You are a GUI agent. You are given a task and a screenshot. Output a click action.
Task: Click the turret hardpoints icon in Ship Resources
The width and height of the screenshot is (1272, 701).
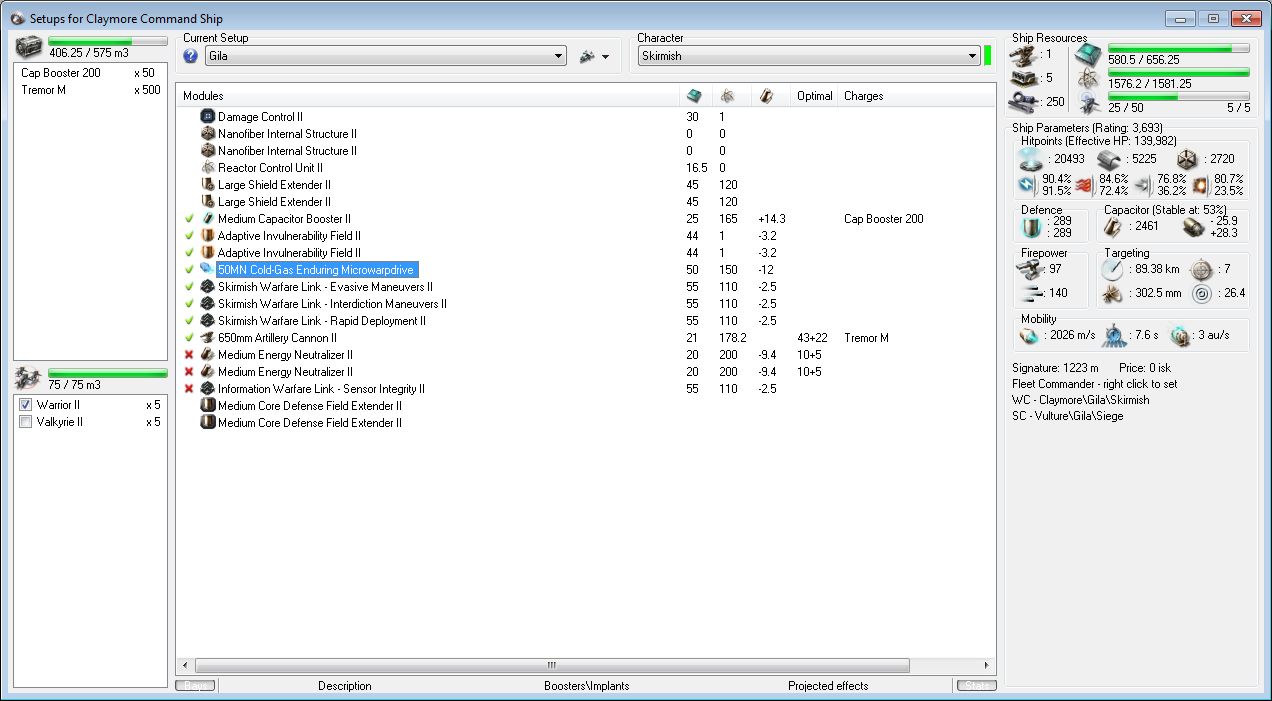point(1024,54)
